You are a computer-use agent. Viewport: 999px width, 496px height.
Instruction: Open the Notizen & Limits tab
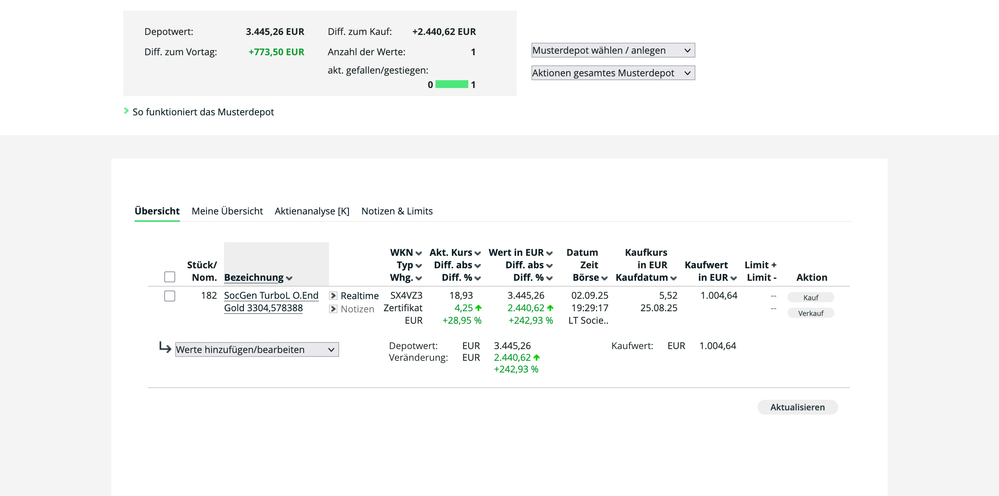coord(397,211)
